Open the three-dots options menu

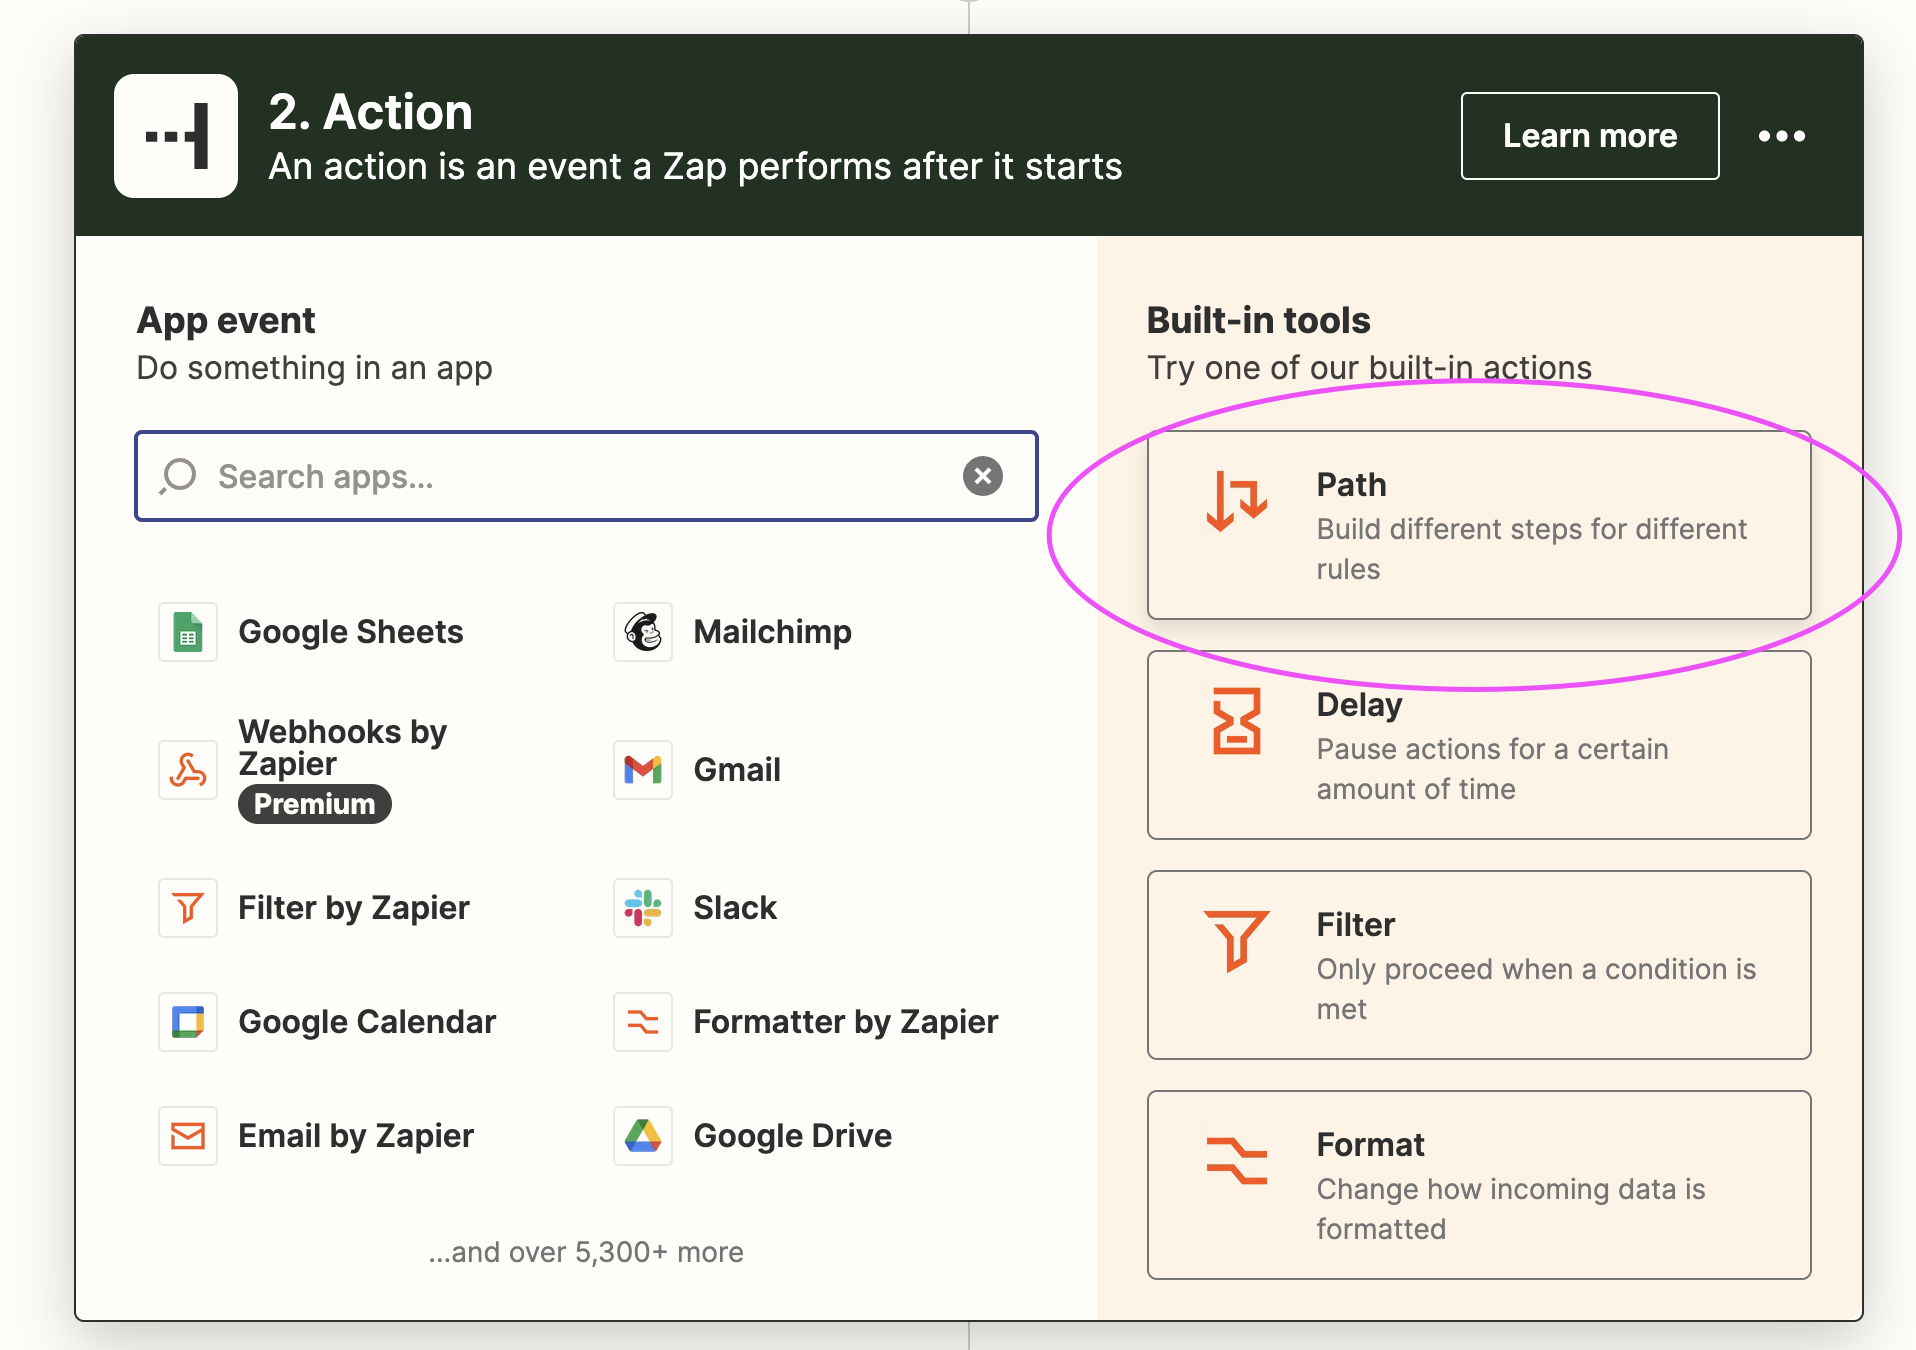point(1782,136)
